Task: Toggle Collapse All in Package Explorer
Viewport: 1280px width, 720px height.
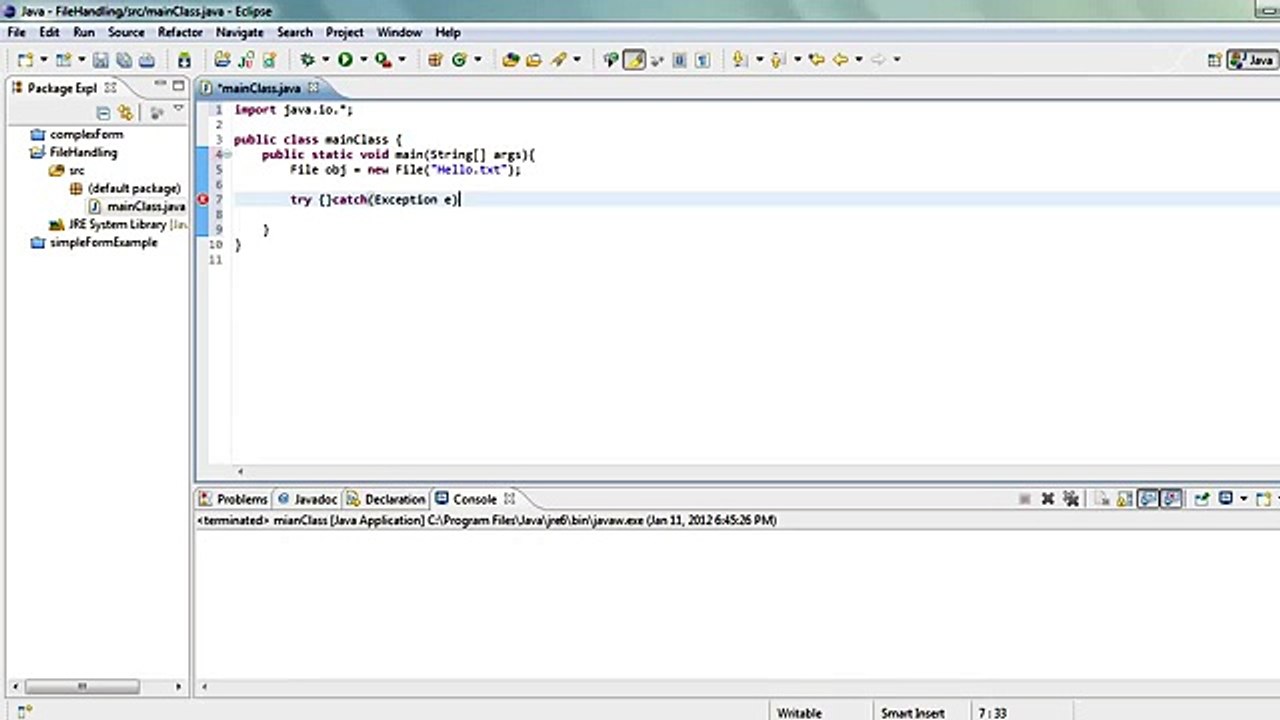Action: coord(103,113)
